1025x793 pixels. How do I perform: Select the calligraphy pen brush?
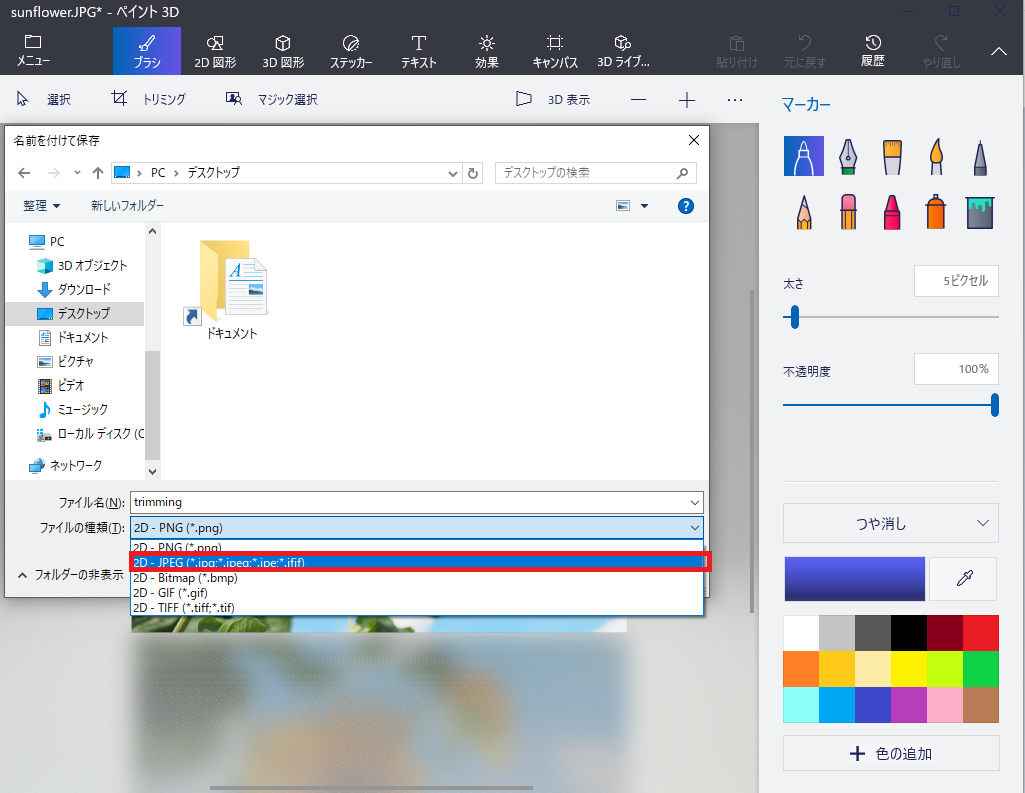(x=848, y=155)
